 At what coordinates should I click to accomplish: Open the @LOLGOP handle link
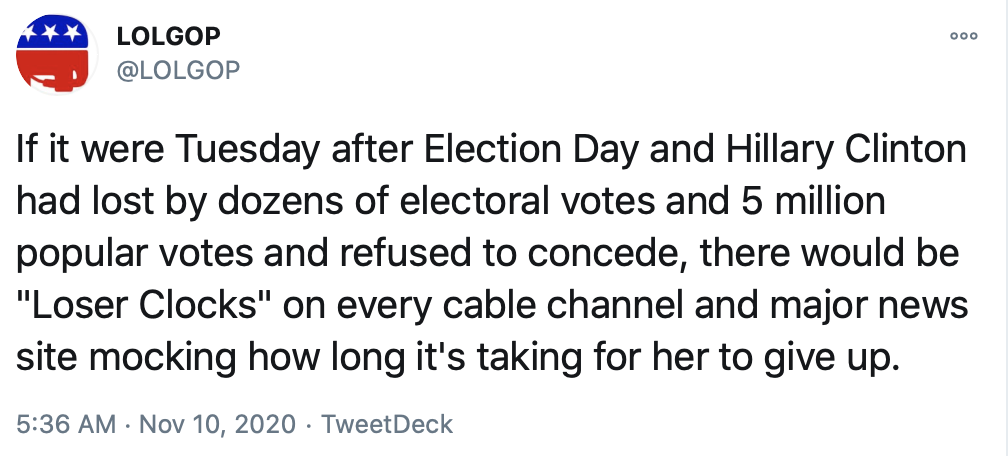click(x=179, y=68)
